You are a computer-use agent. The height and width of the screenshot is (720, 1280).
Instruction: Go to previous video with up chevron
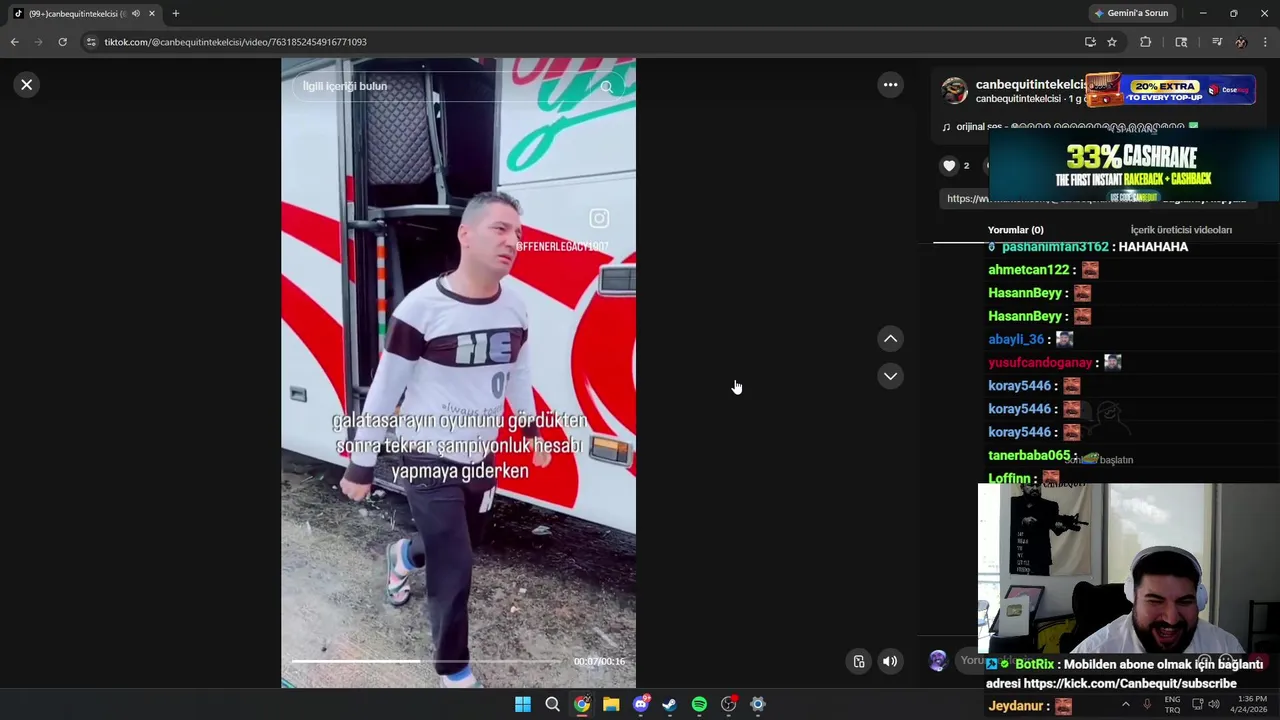tap(890, 339)
